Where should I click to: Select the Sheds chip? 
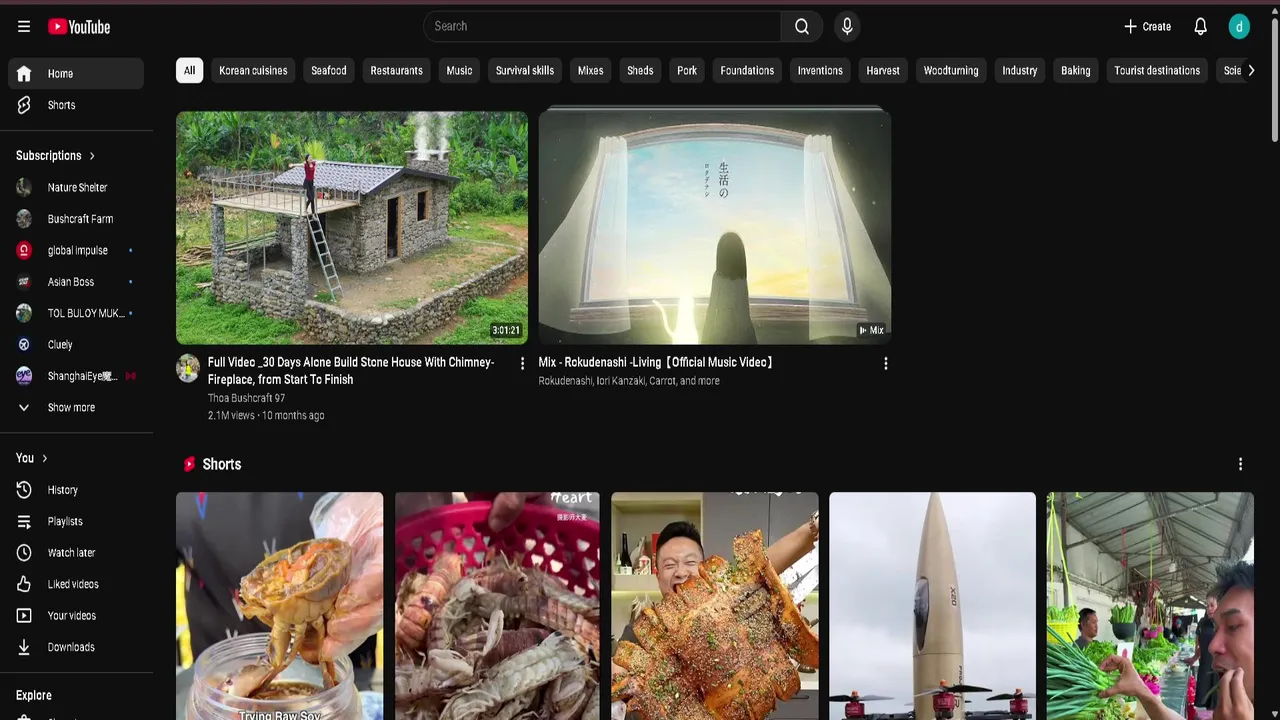pyautogui.click(x=640, y=70)
